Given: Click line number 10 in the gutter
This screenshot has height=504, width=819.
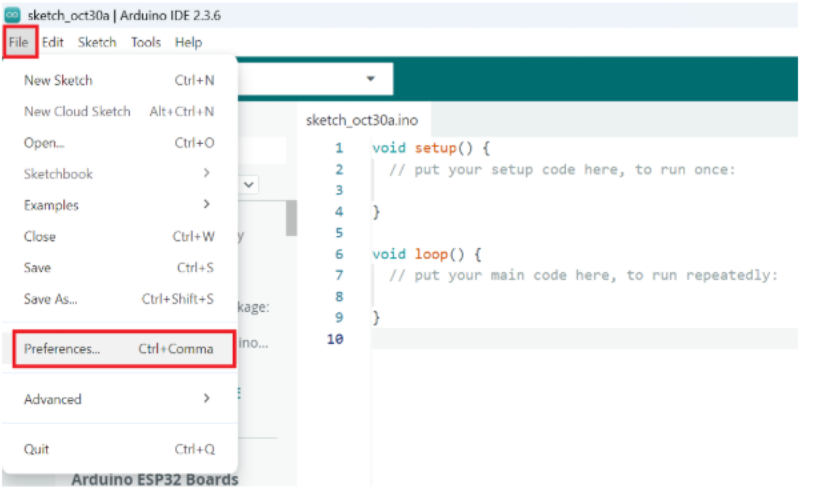Looking at the screenshot, I should pos(335,339).
